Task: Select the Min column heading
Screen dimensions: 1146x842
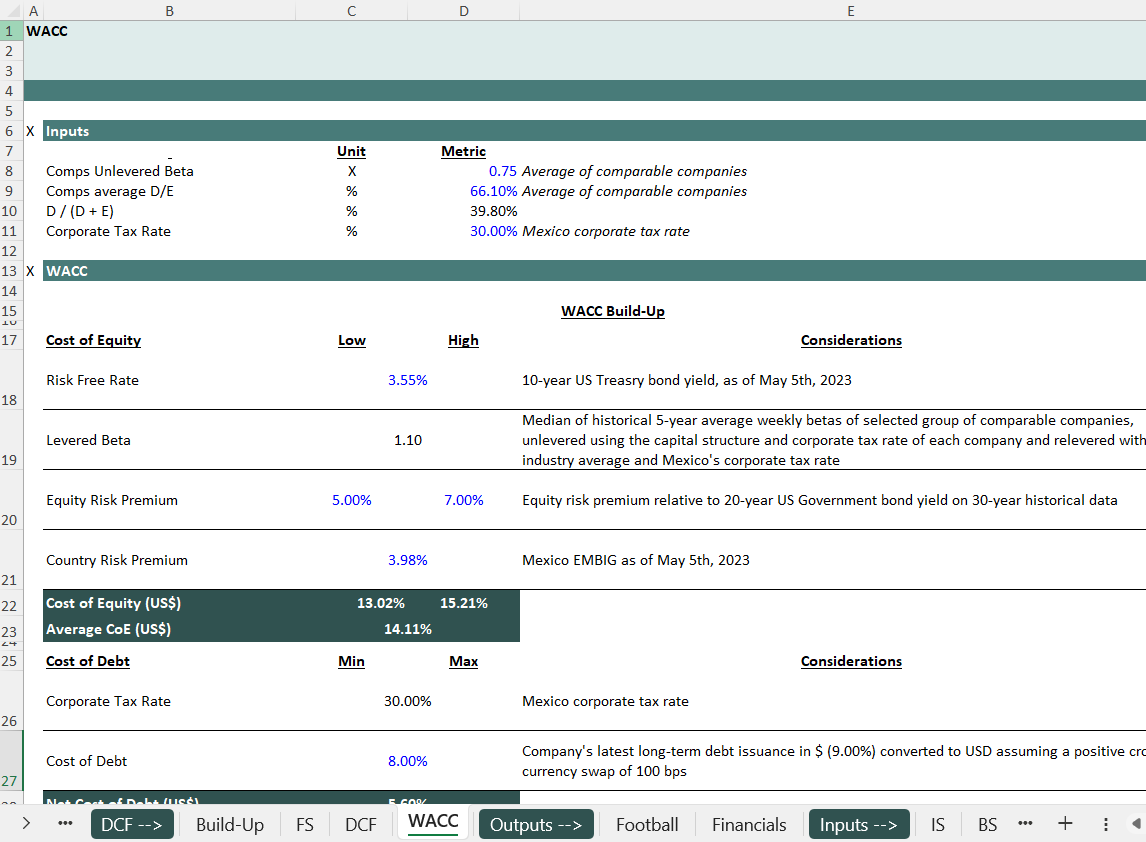Action: click(352, 661)
